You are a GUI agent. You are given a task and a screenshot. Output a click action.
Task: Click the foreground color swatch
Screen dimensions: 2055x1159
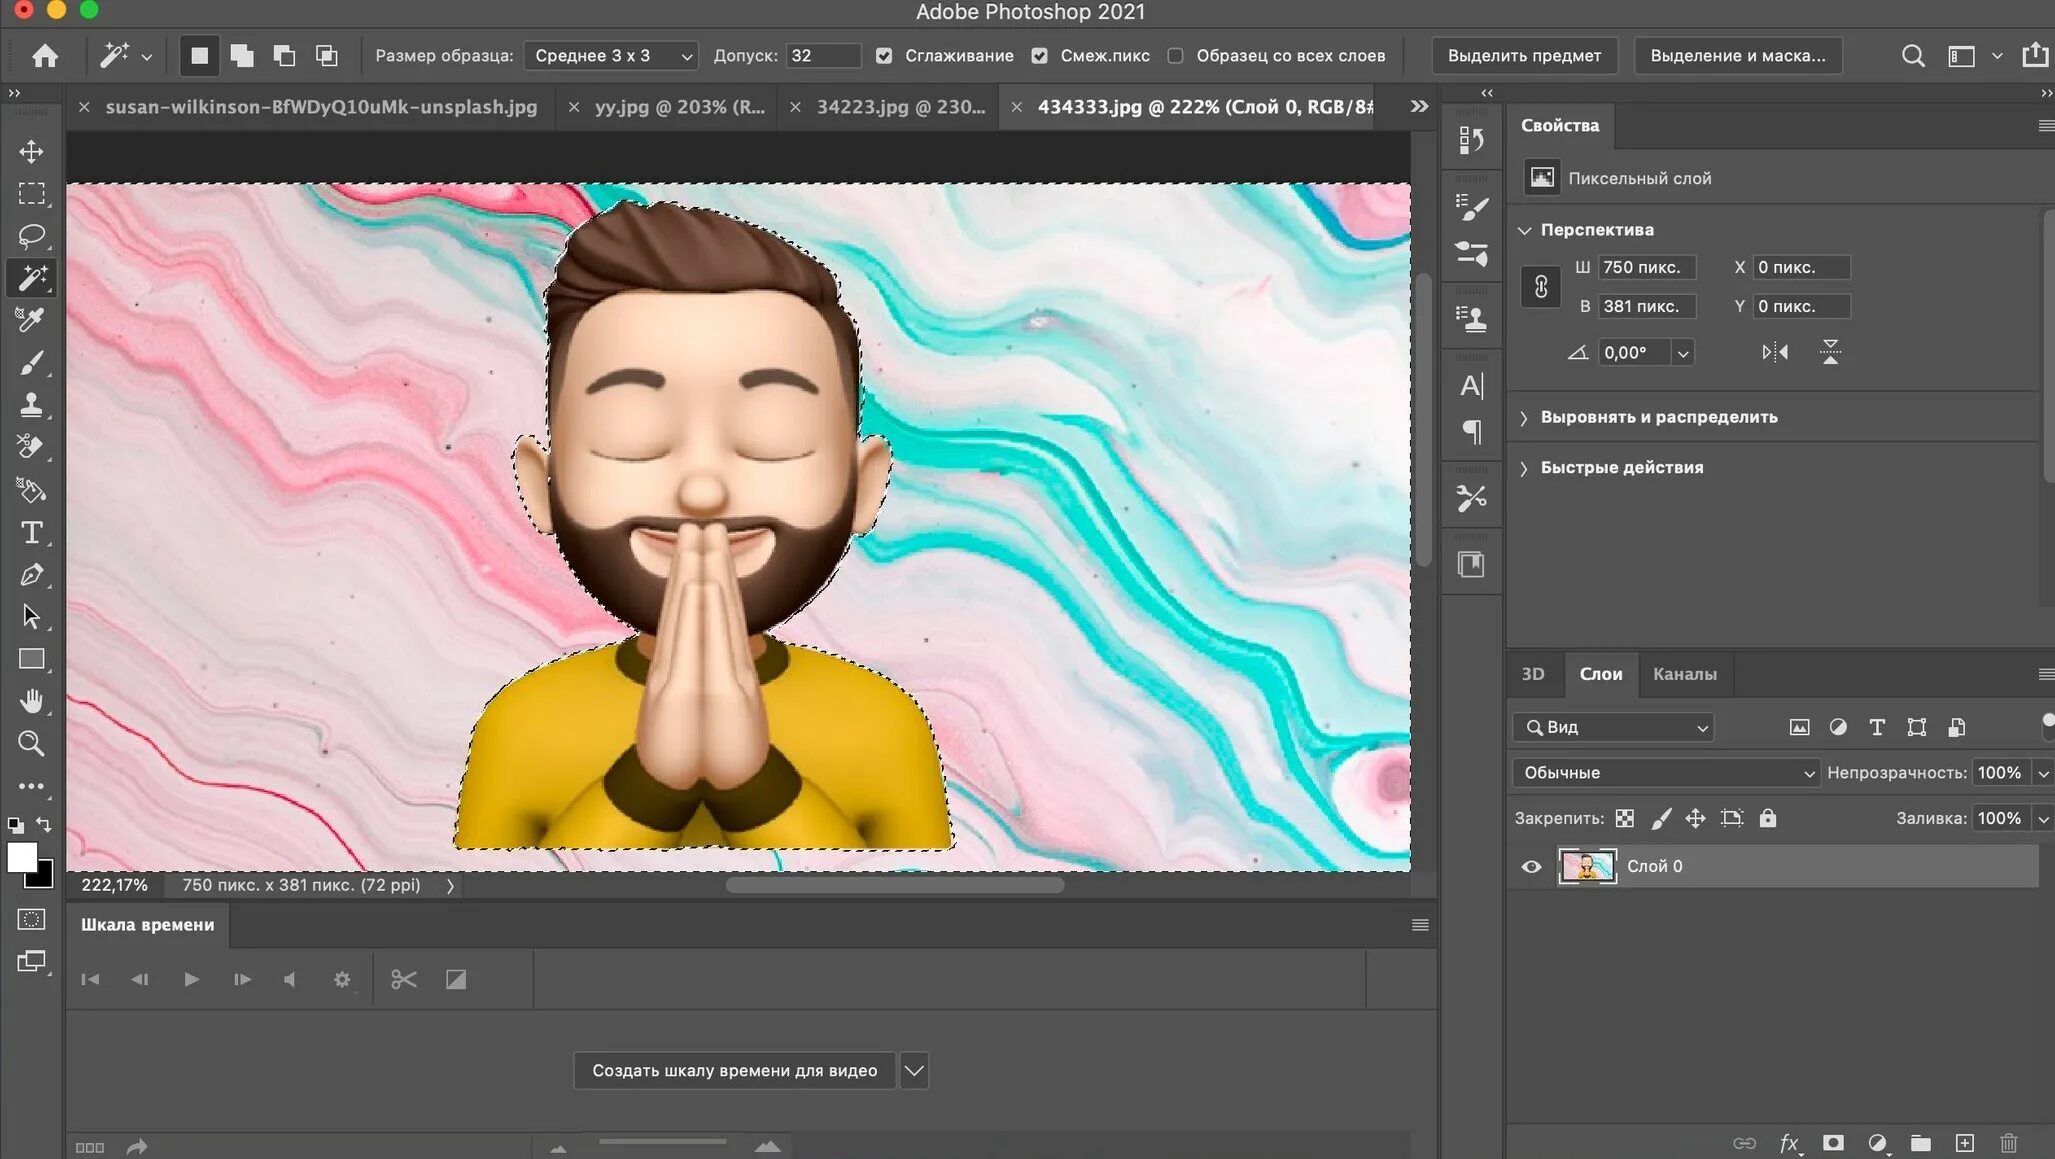click(x=22, y=857)
